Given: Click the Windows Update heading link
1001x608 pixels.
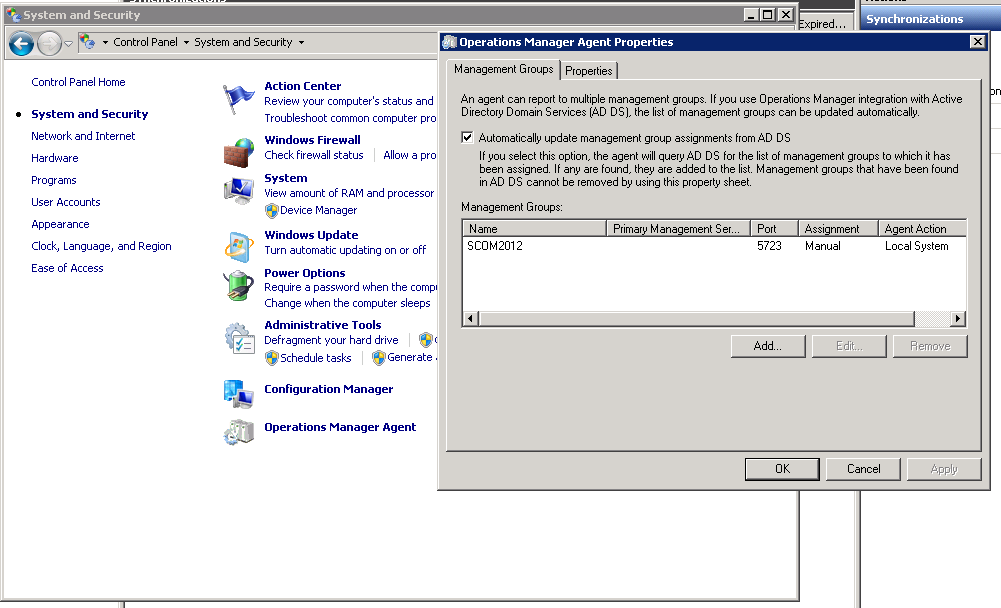Looking at the screenshot, I should [x=311, y=235].
